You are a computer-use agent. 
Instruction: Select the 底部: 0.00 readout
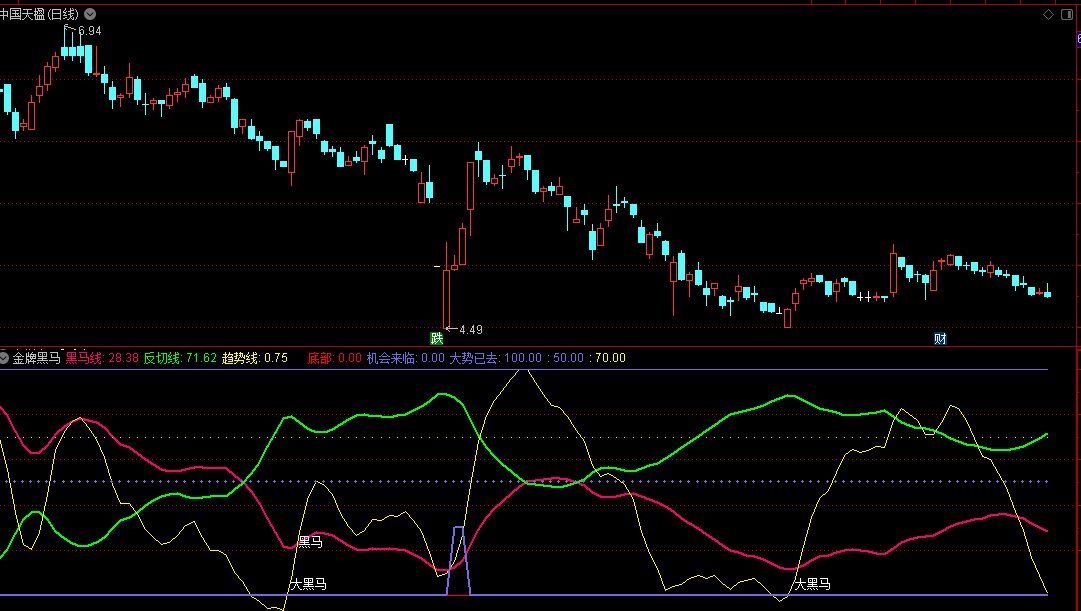click(334, 358)
